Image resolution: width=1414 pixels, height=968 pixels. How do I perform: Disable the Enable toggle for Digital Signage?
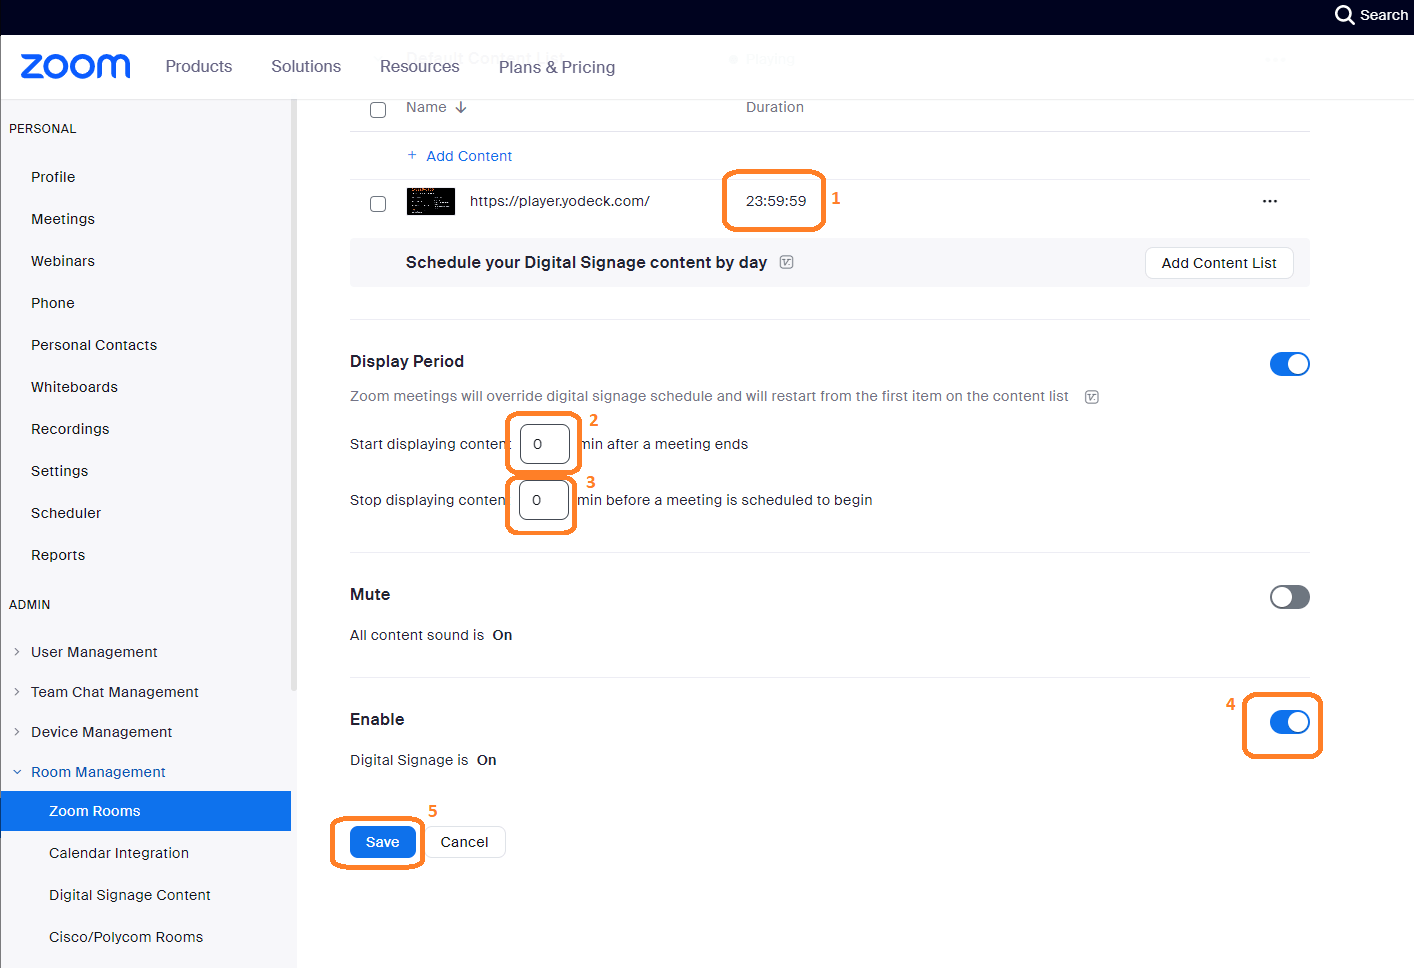pos(1289,721)
